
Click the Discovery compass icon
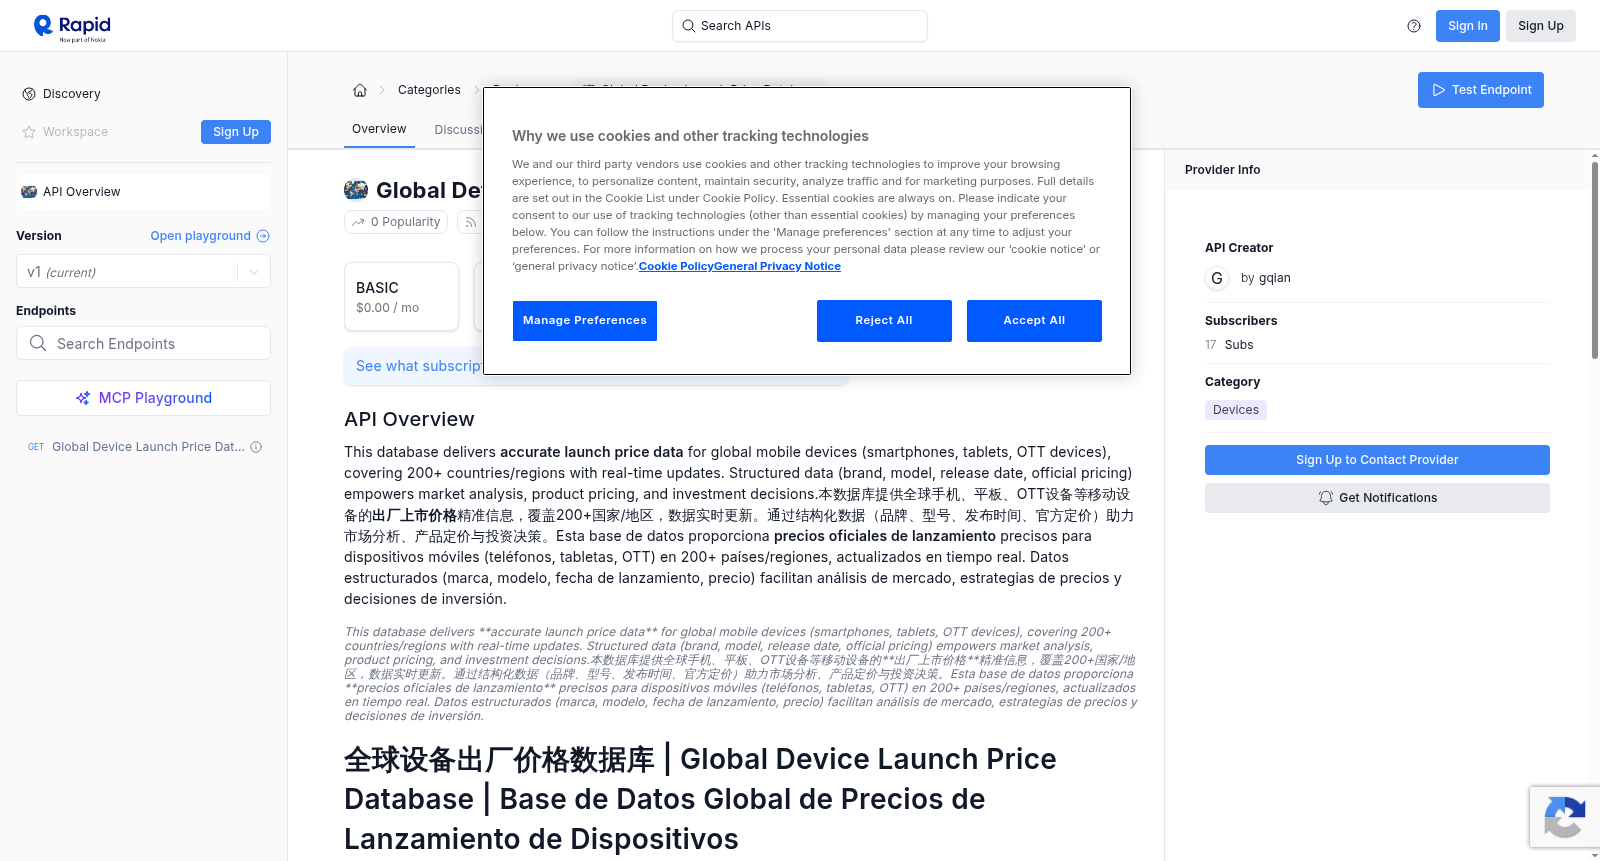pos(29,94)
